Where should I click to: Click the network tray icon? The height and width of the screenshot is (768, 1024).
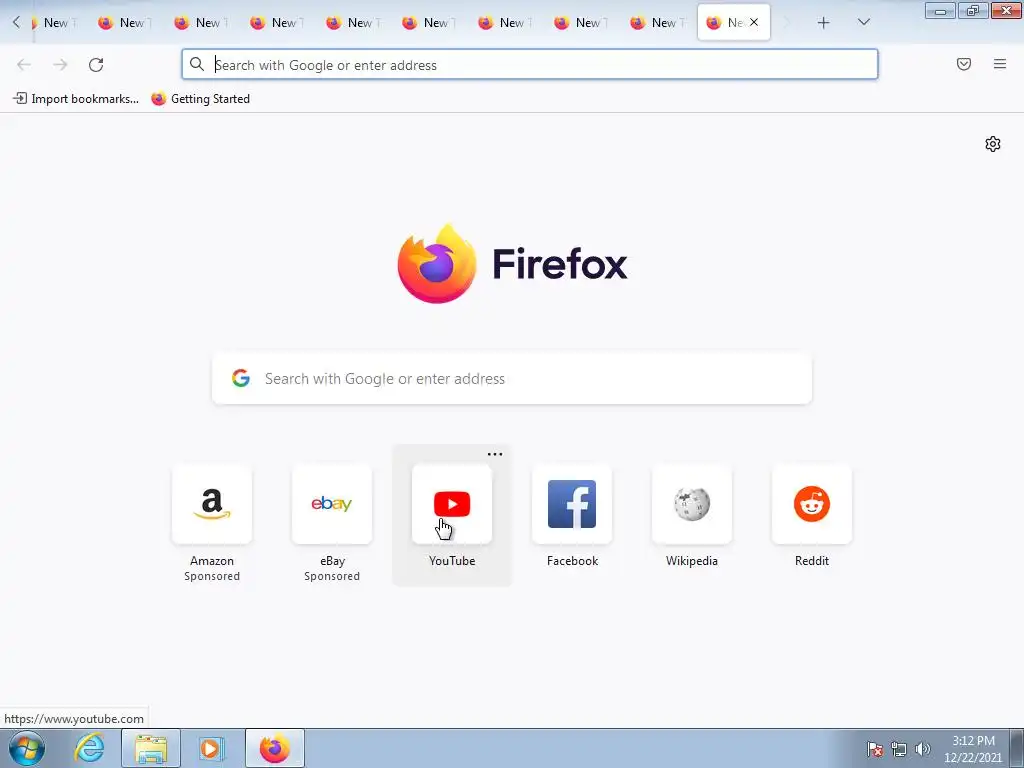click(899, 749)
